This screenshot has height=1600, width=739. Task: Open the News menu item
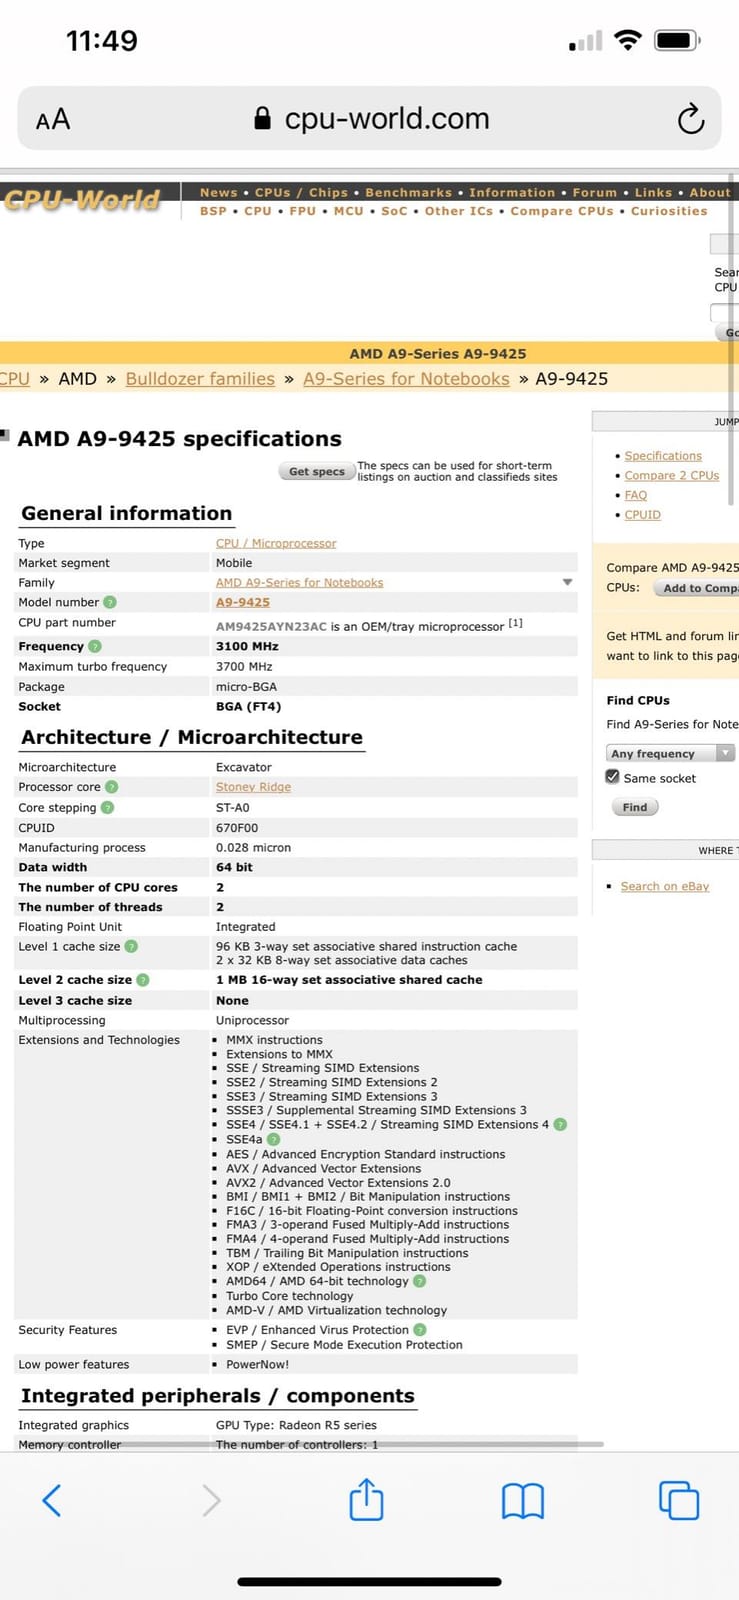tap(218, 192)
